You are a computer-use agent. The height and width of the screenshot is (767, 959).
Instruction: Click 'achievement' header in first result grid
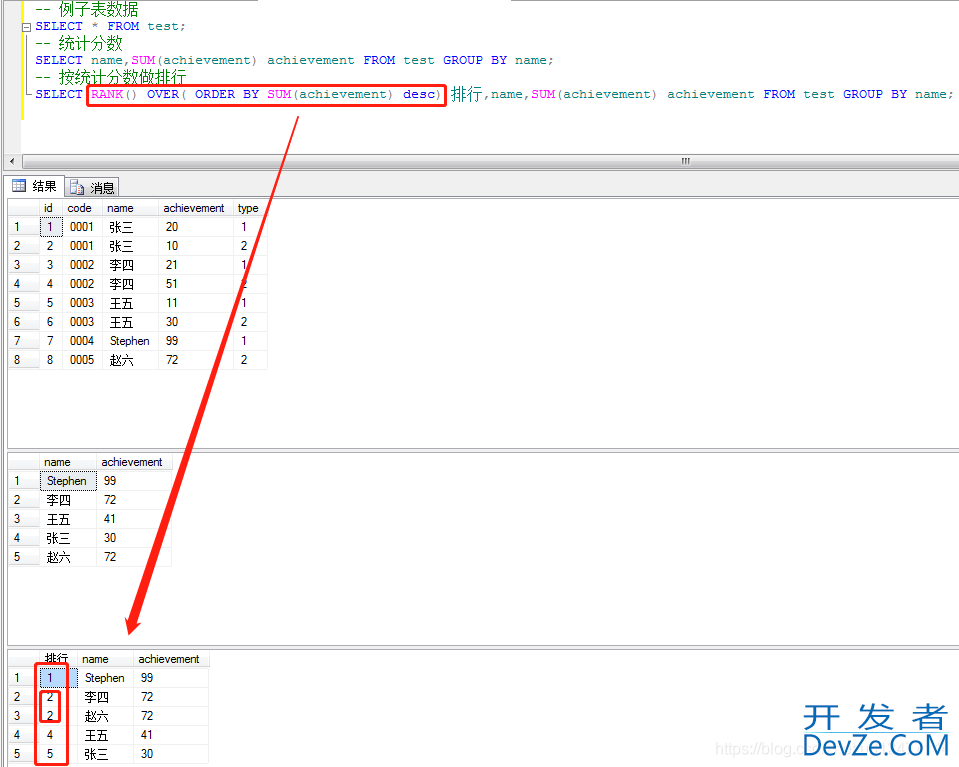[194, 208]
